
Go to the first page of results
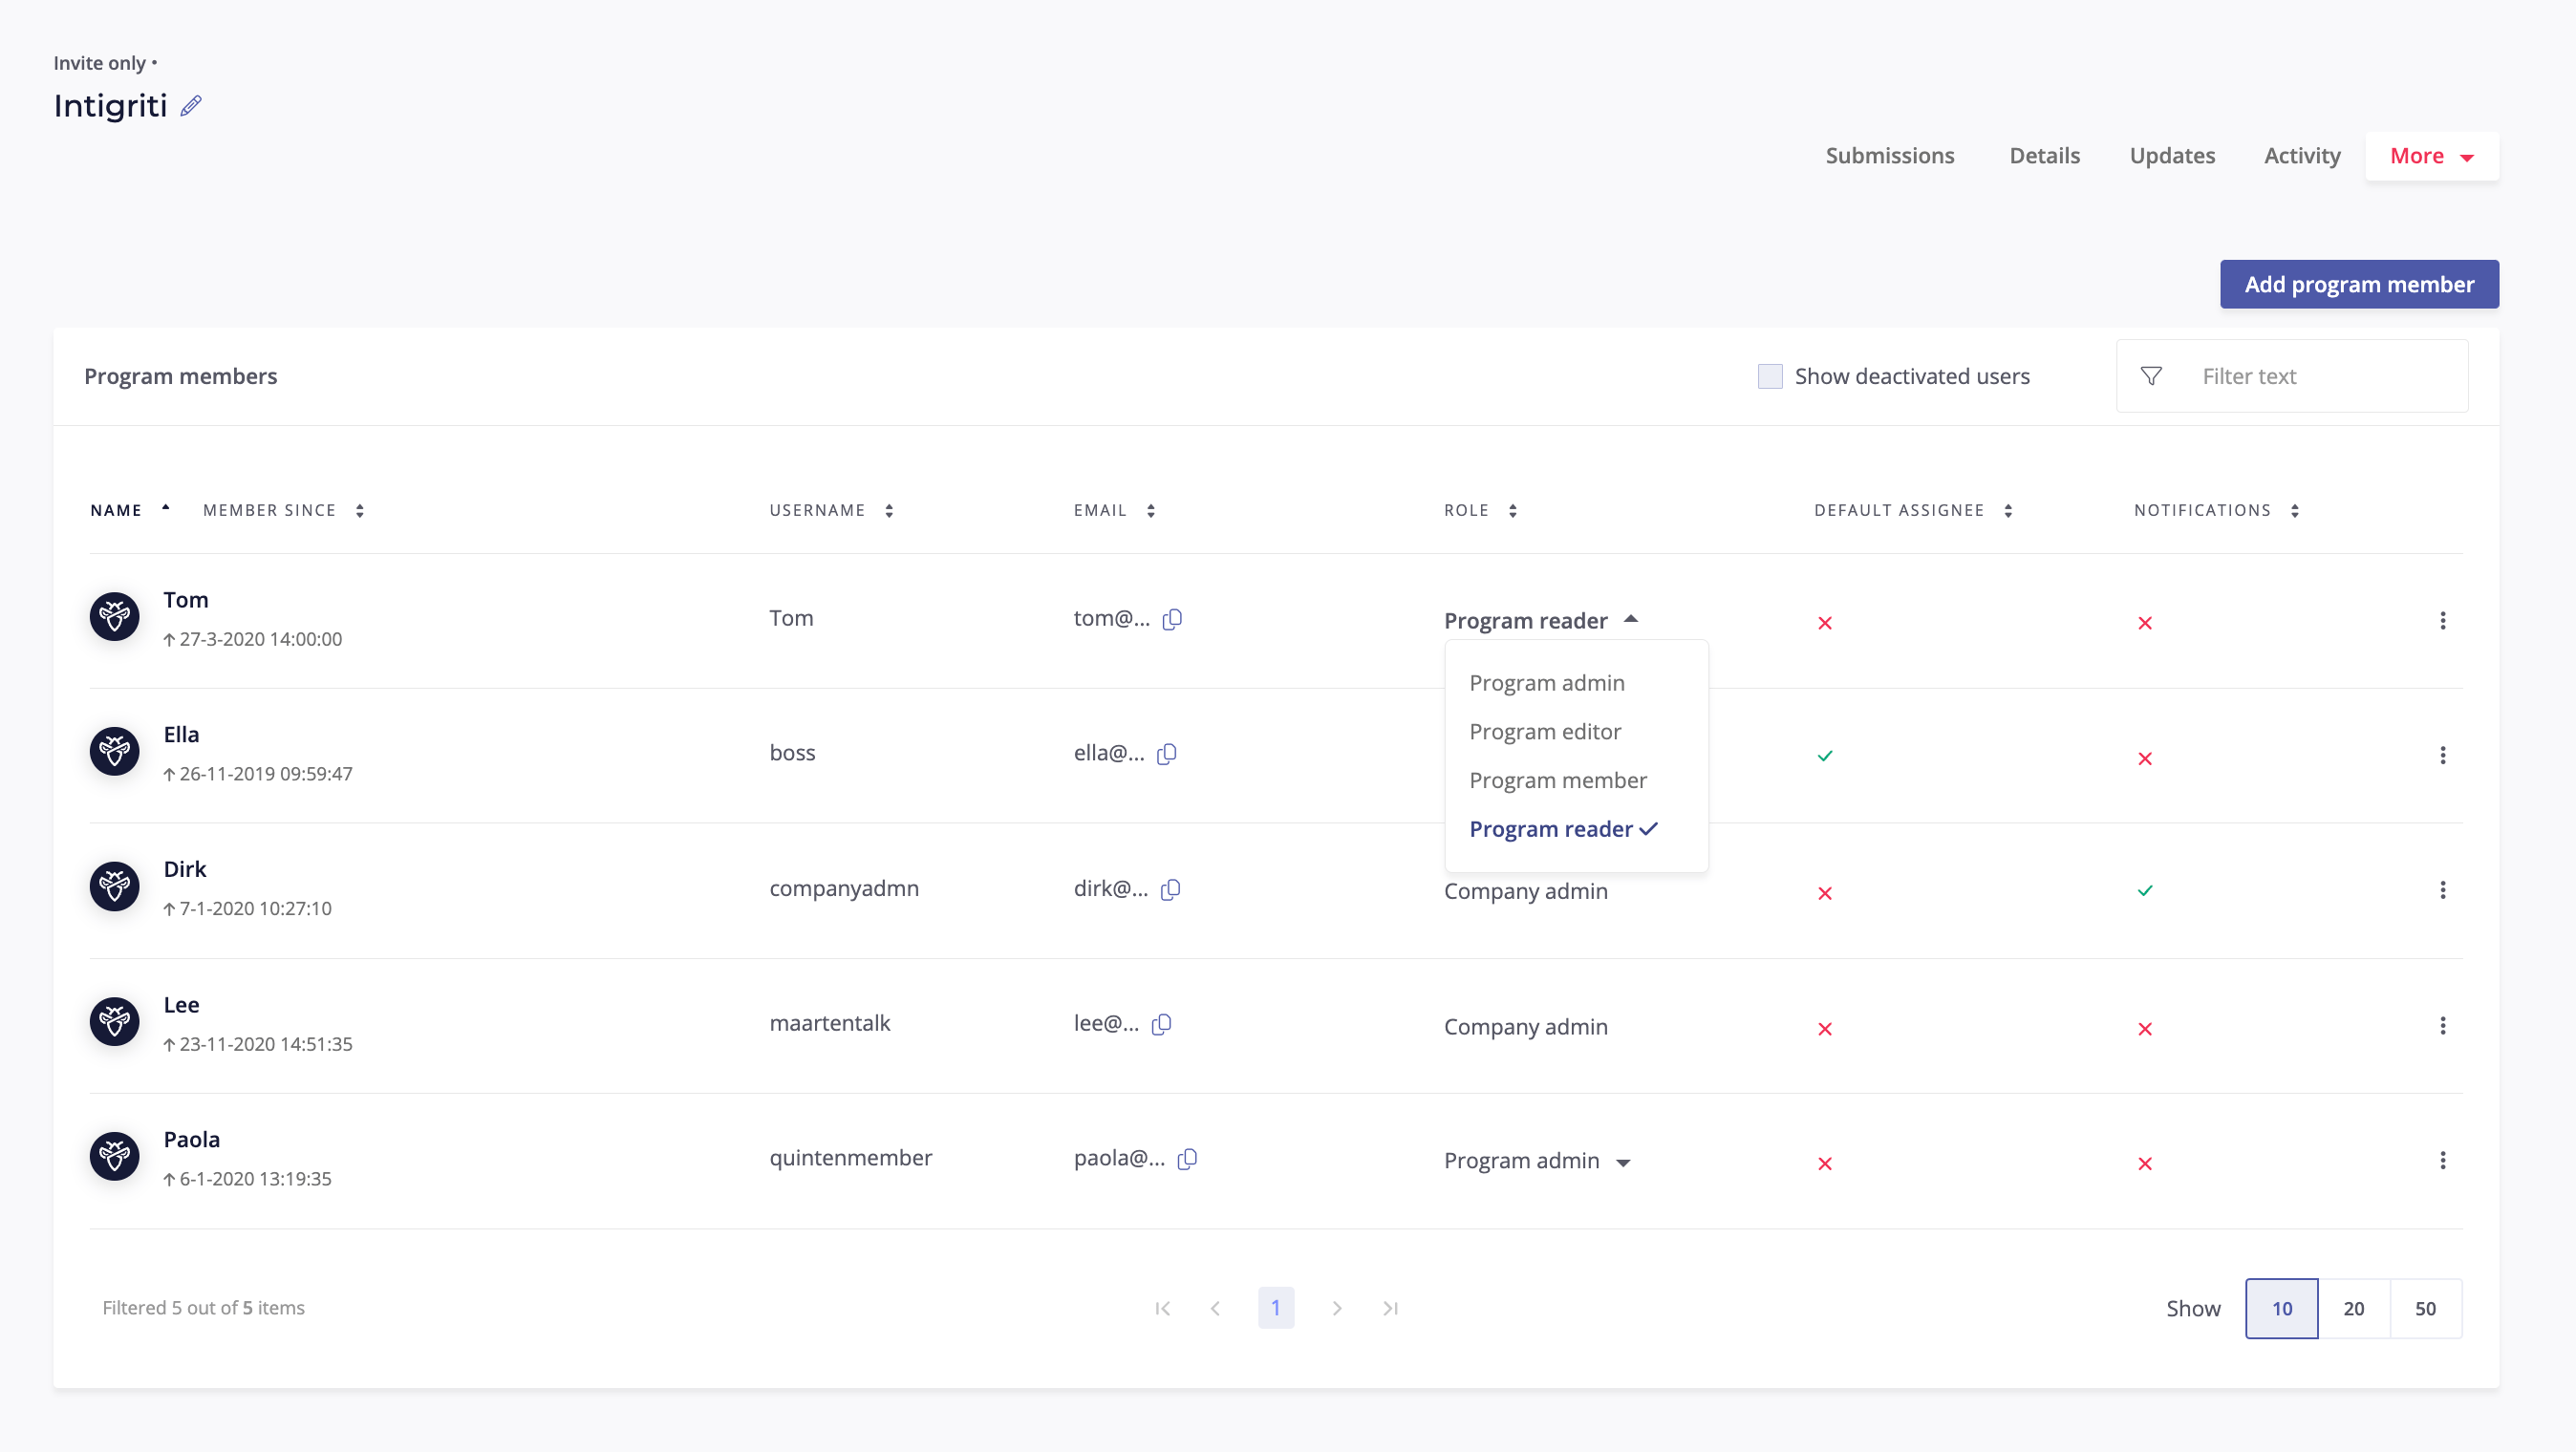tap(1162, 1308)
